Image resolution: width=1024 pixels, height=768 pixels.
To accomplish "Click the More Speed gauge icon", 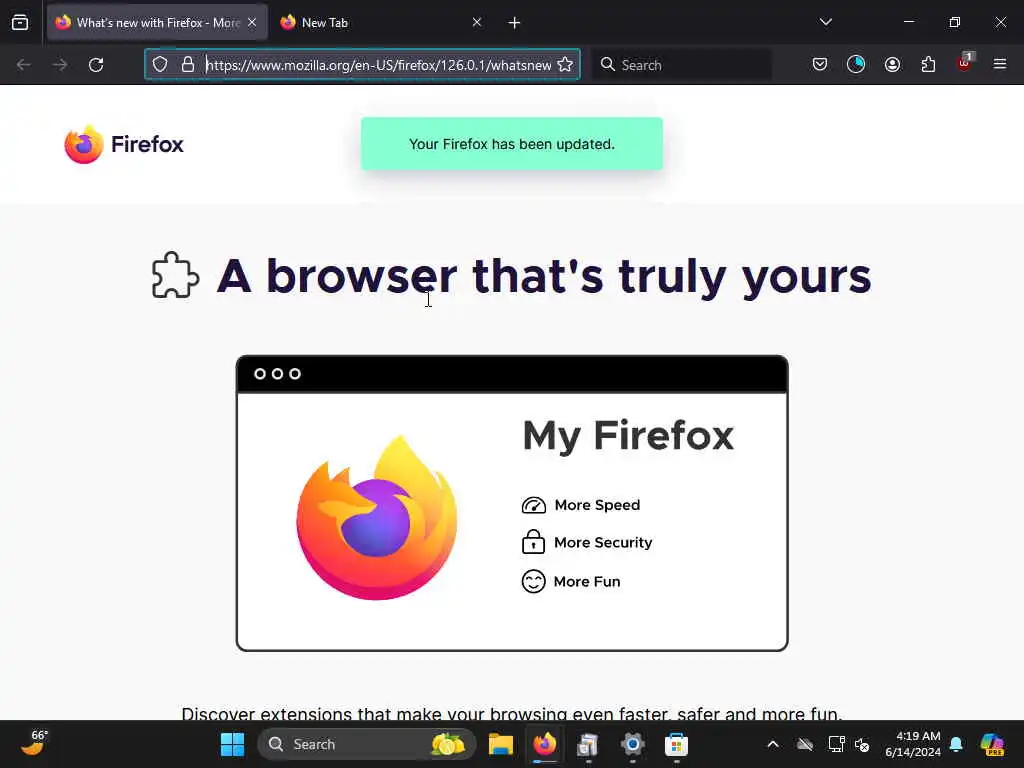I will tap(534, 505).
